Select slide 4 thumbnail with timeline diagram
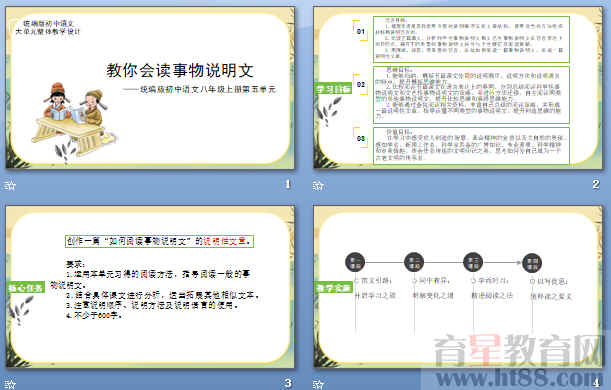Viewport: 611px width, 390px height. (458, 287)
